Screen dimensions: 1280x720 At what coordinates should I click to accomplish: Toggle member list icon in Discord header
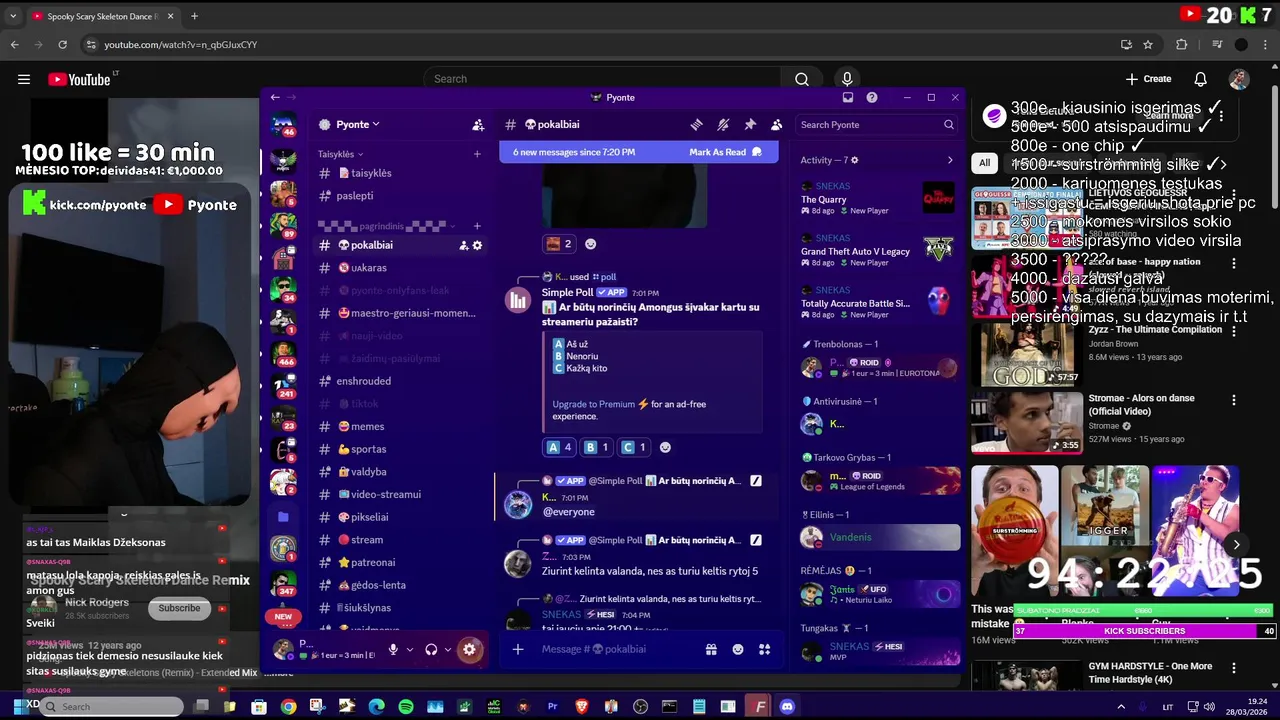776,125
